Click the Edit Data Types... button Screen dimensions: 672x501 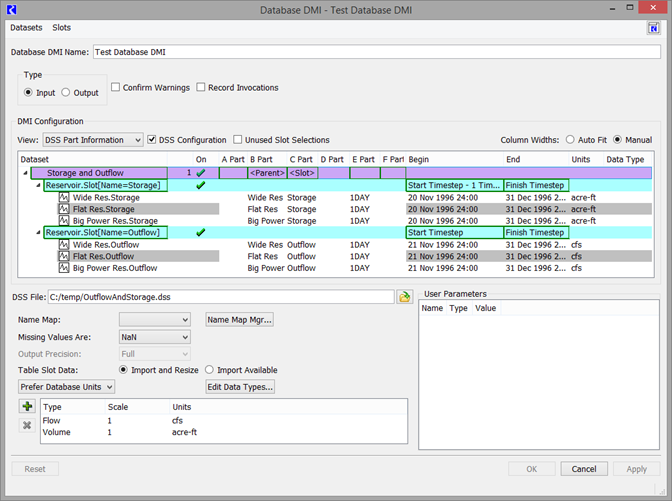239,387
